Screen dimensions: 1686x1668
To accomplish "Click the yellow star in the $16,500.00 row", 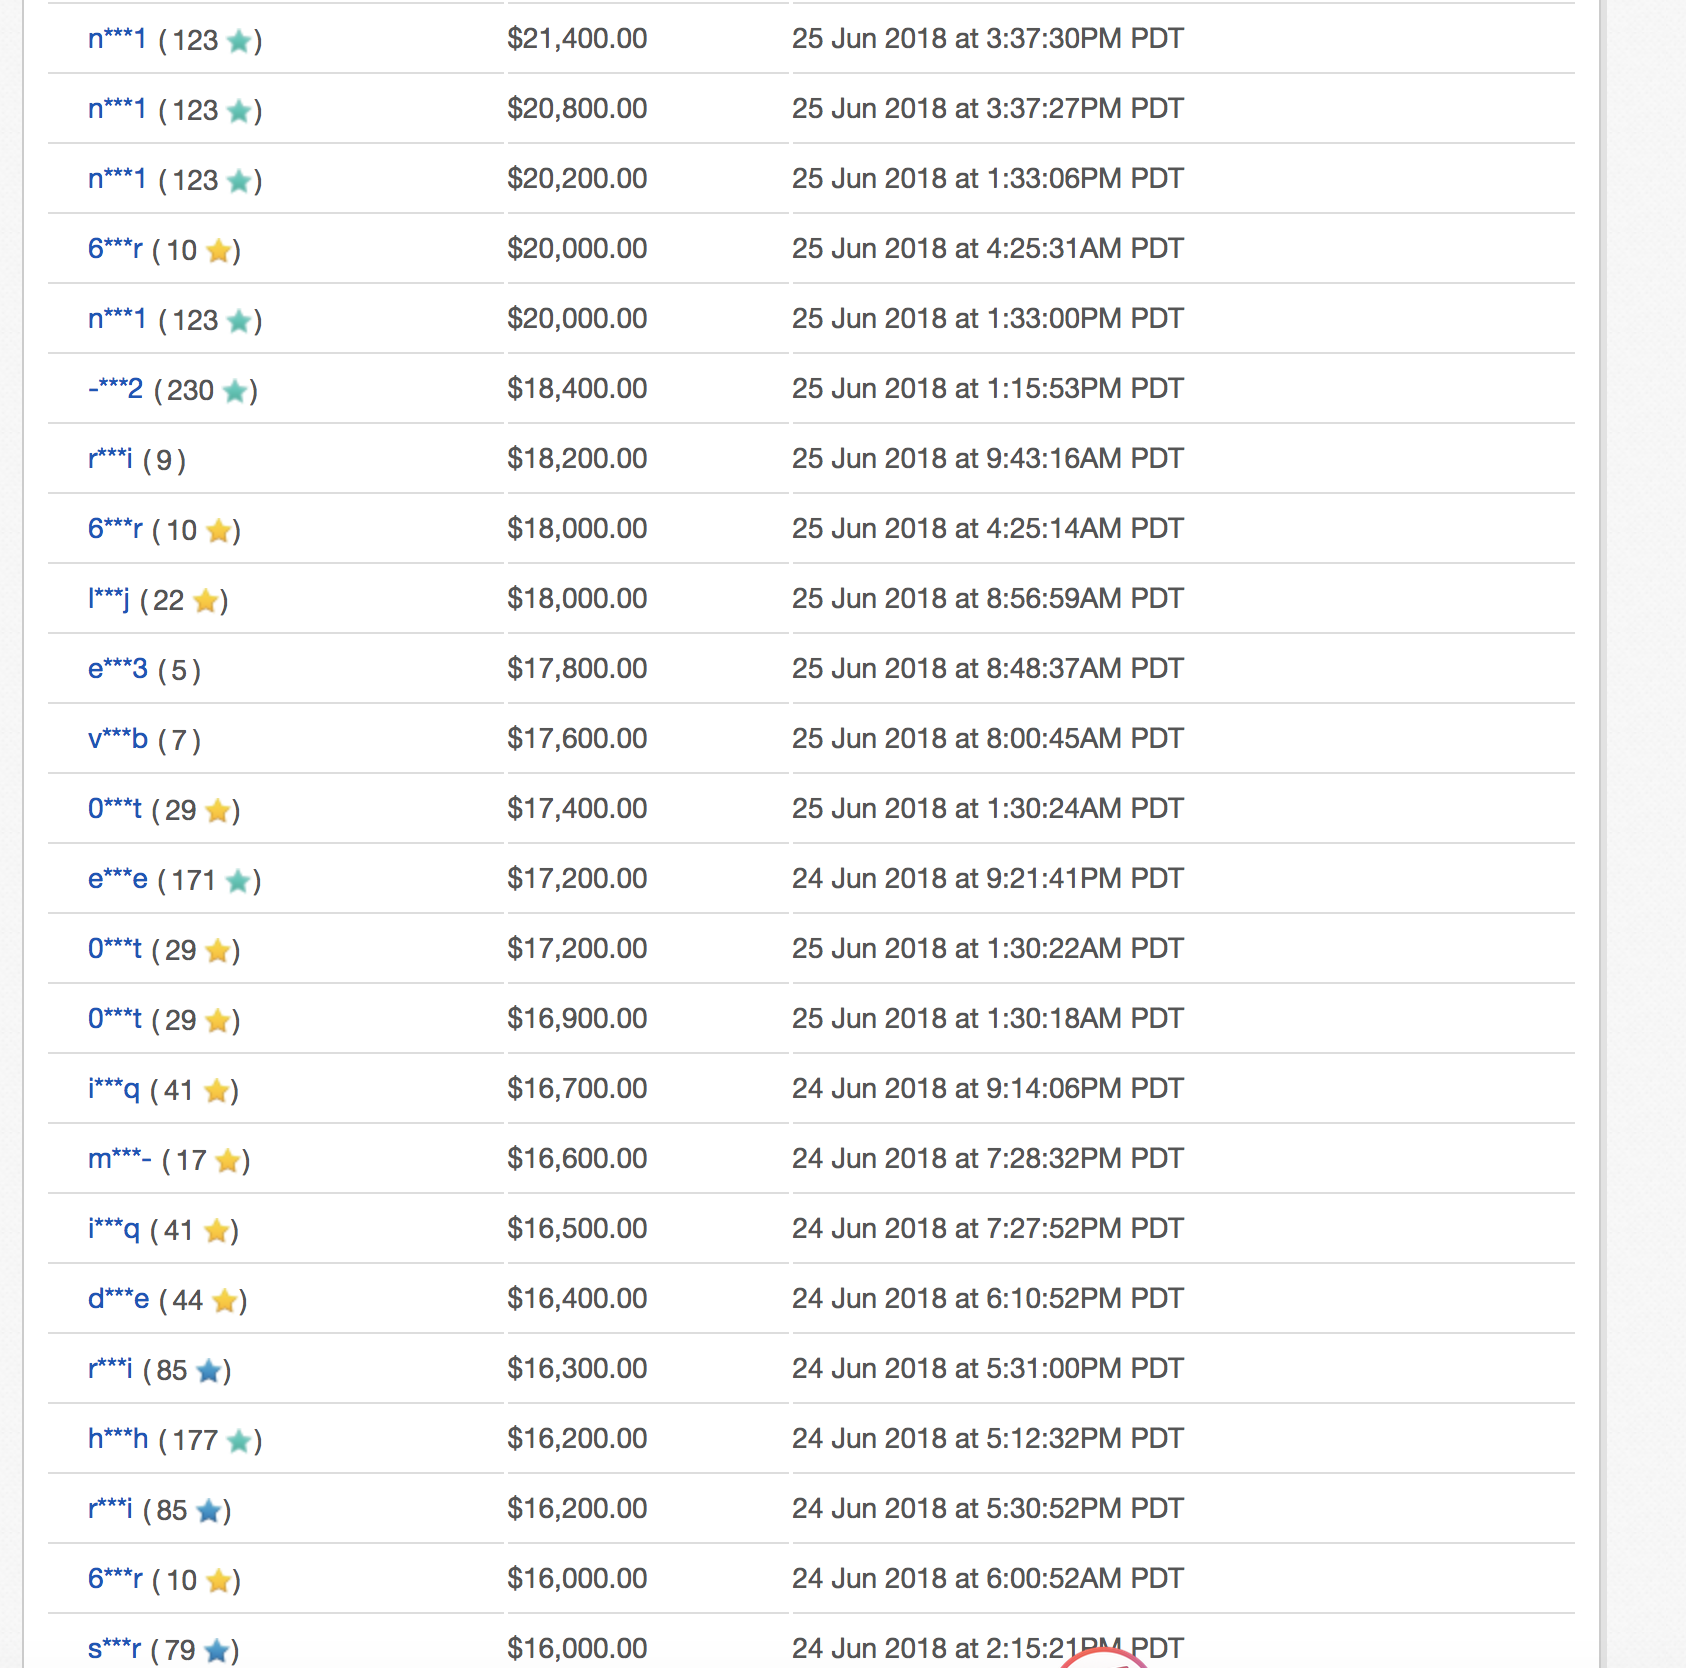I will (216, 1231).
